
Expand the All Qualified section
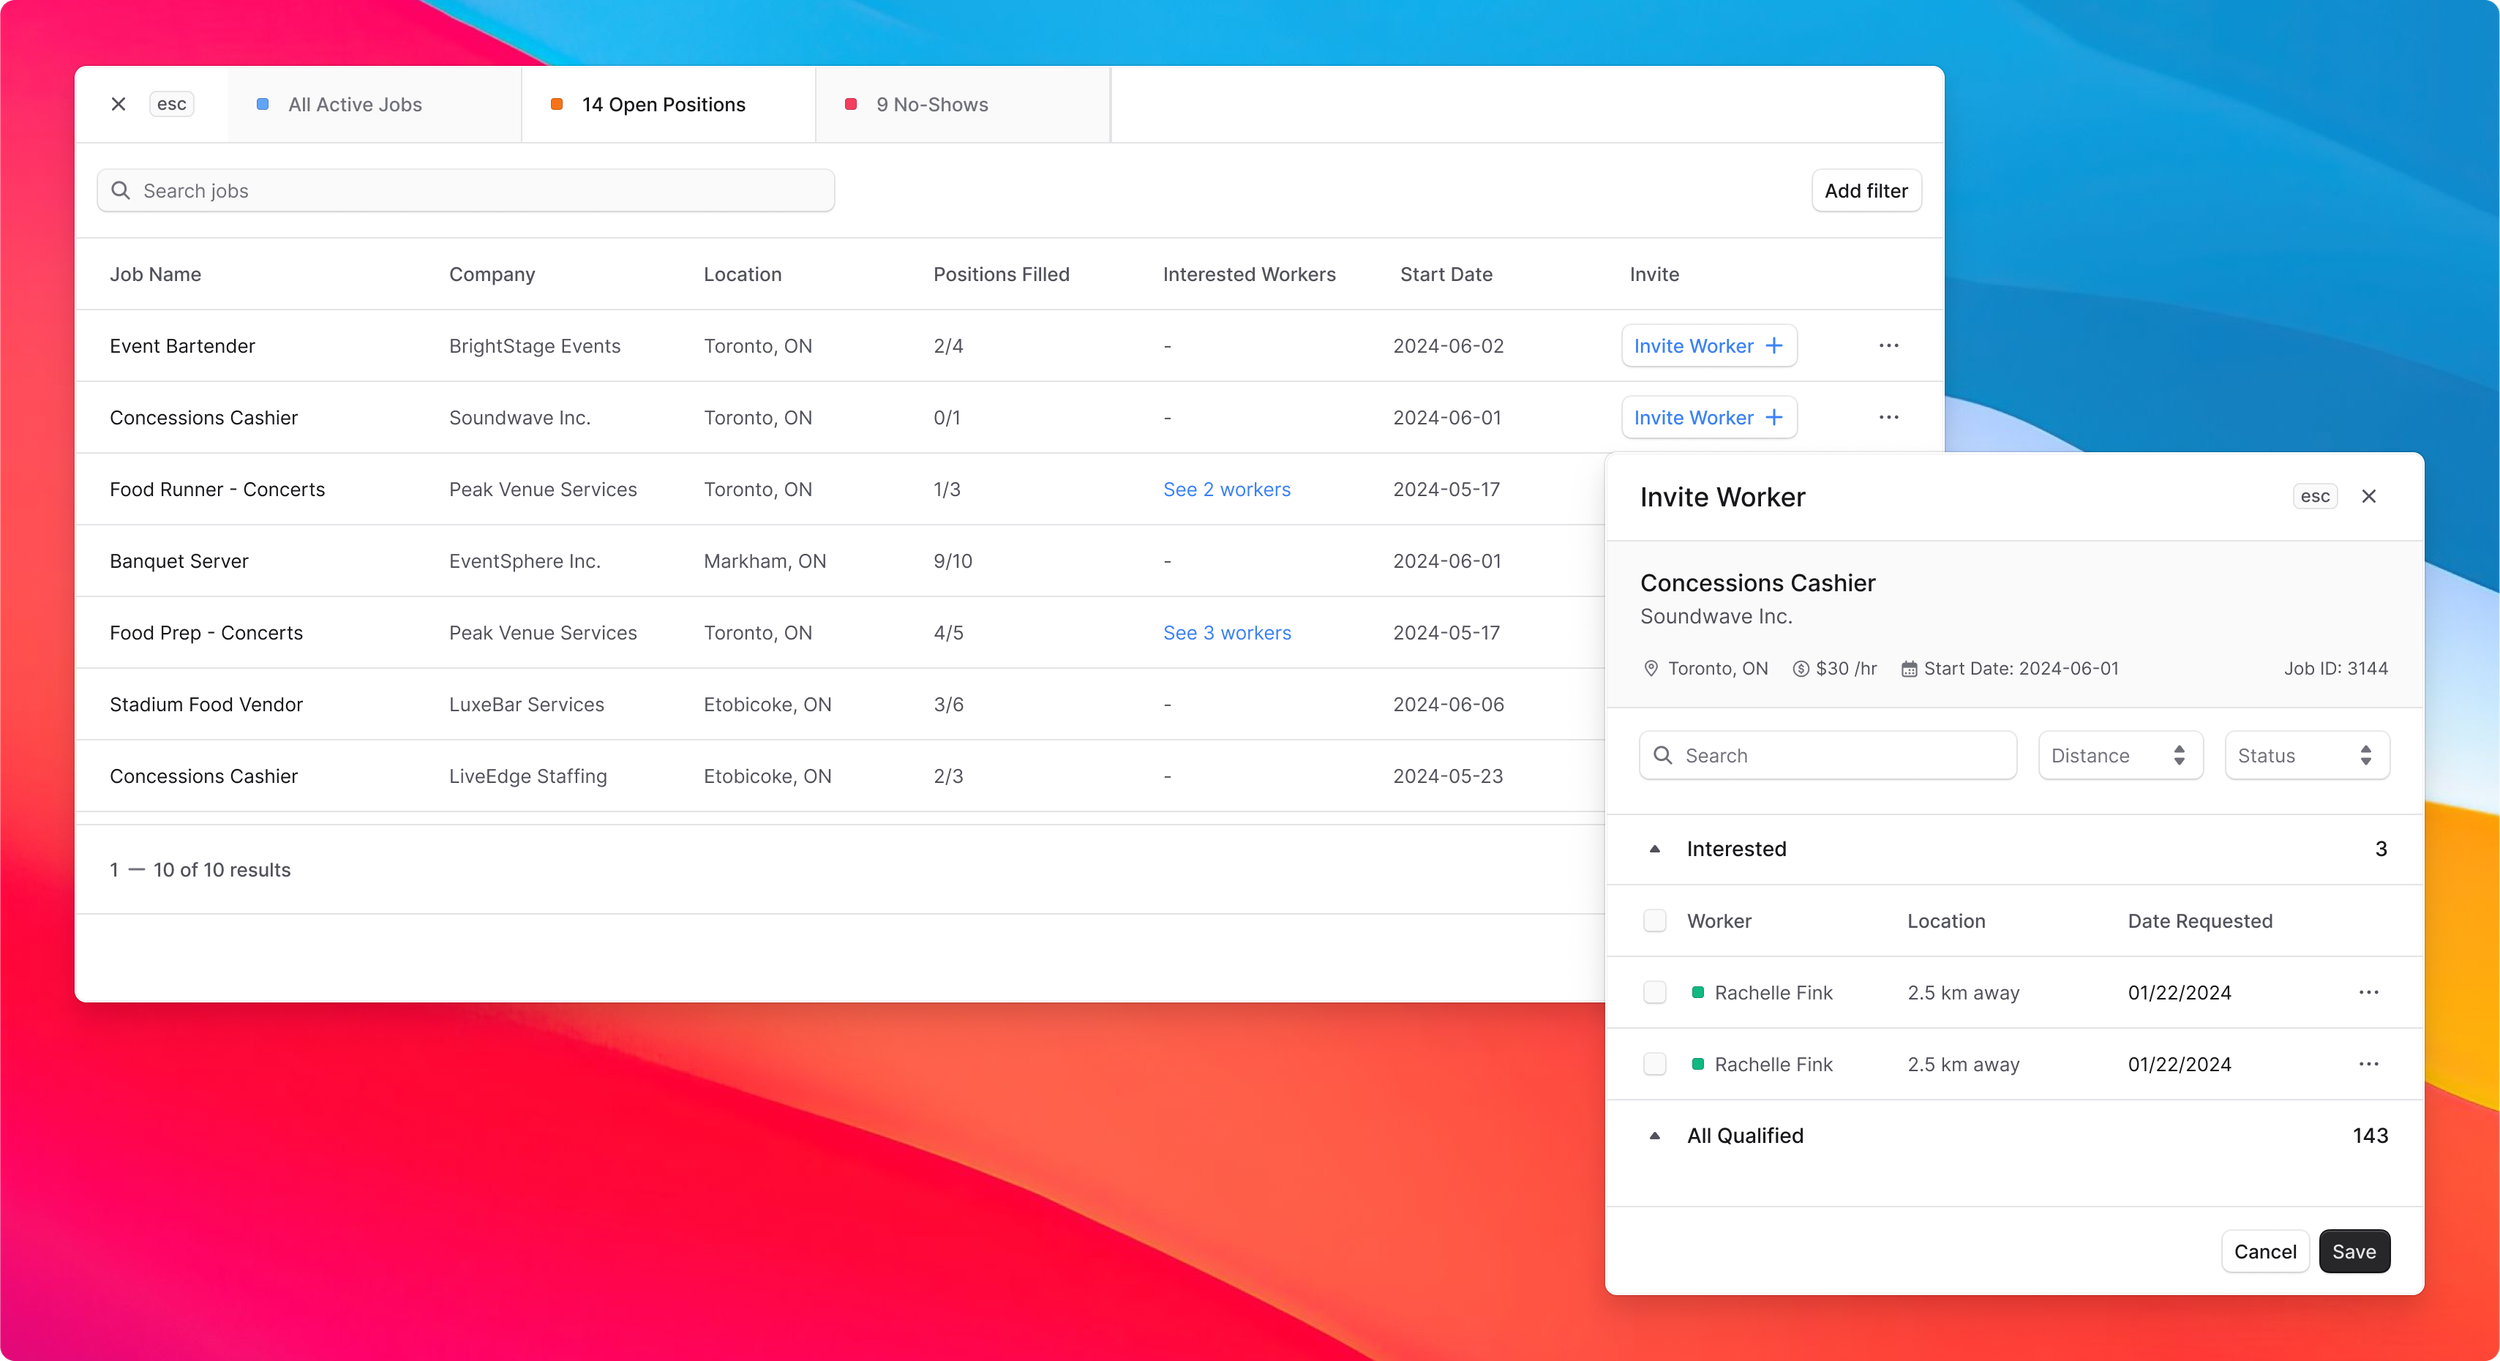point(1655,1136)
